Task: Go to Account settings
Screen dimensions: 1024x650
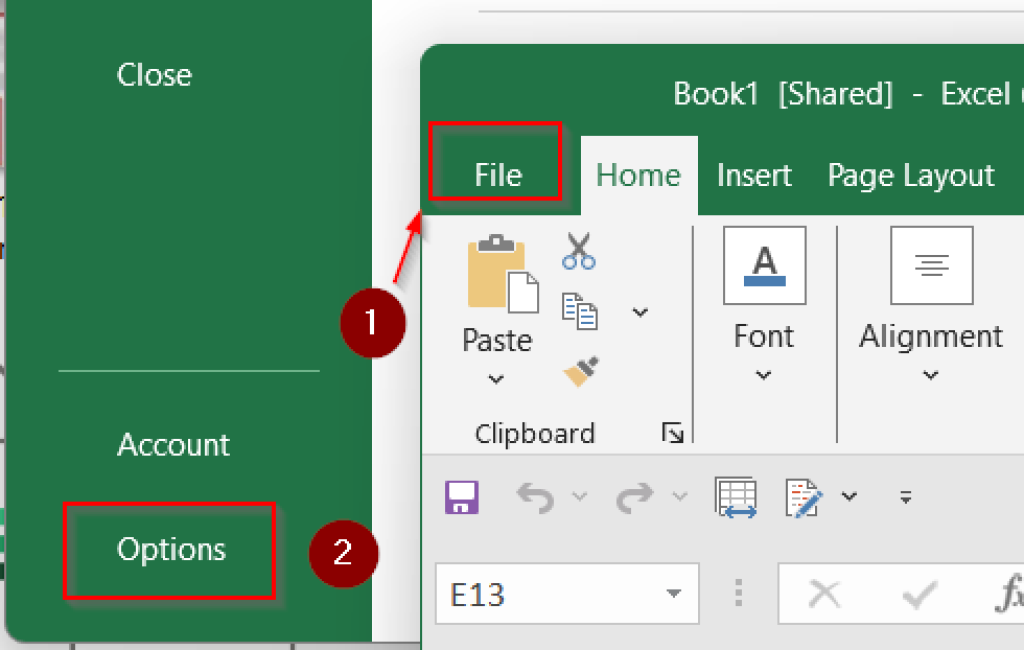Action: click(173, 445)
